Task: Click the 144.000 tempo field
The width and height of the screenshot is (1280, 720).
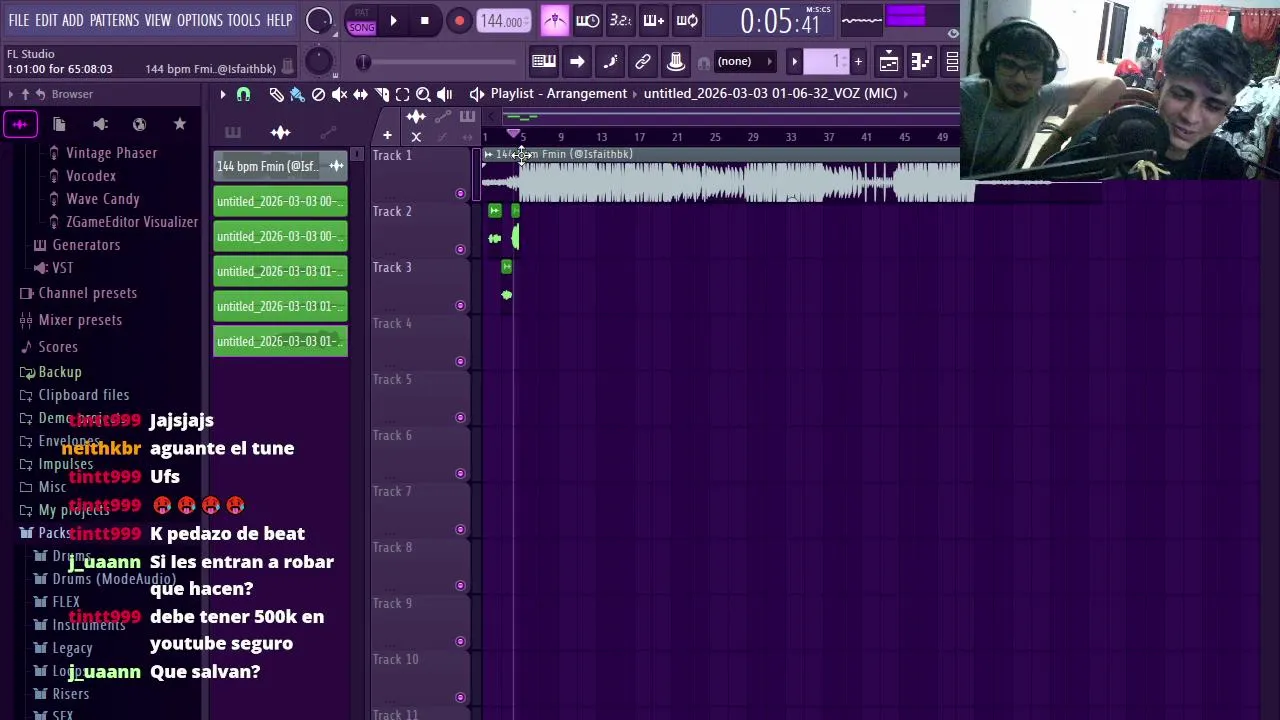Action: coord(502,21)
